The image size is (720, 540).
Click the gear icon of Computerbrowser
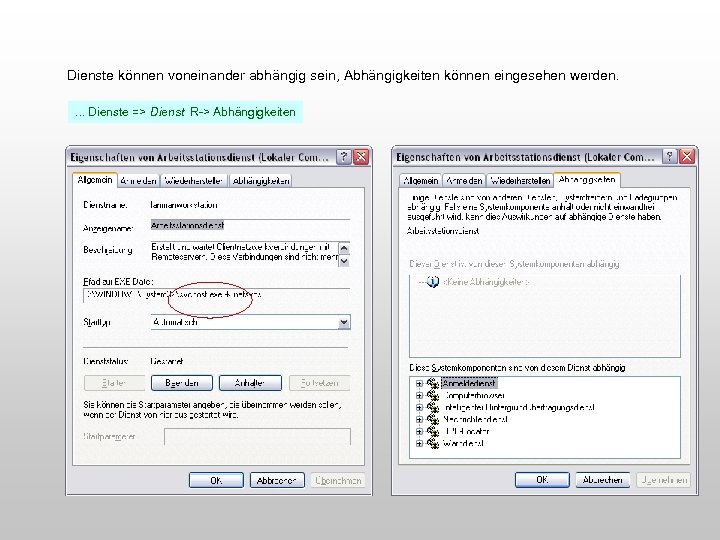pyautogui.click(x=433, y=395)
